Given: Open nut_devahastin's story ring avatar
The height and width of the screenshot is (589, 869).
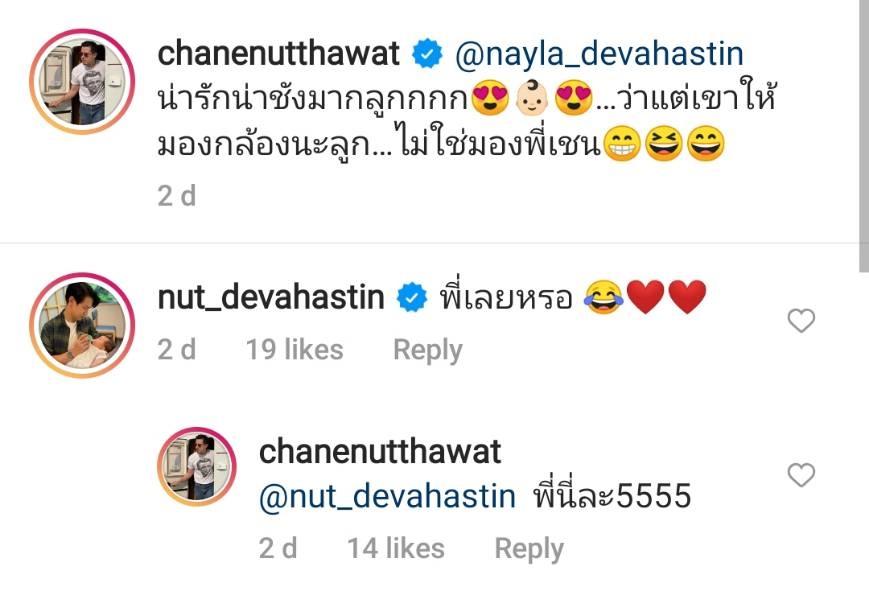Looking at the screenshot, I should click(82, 325).
